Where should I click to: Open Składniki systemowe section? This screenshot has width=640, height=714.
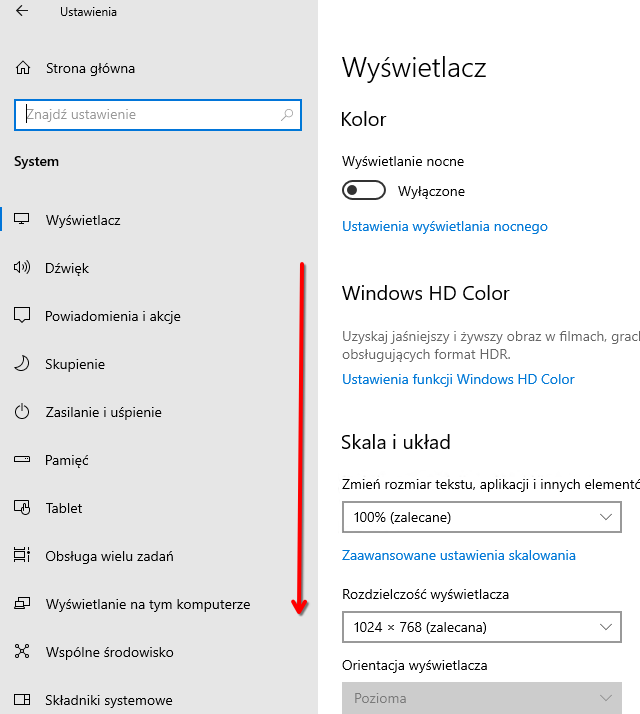108,700
